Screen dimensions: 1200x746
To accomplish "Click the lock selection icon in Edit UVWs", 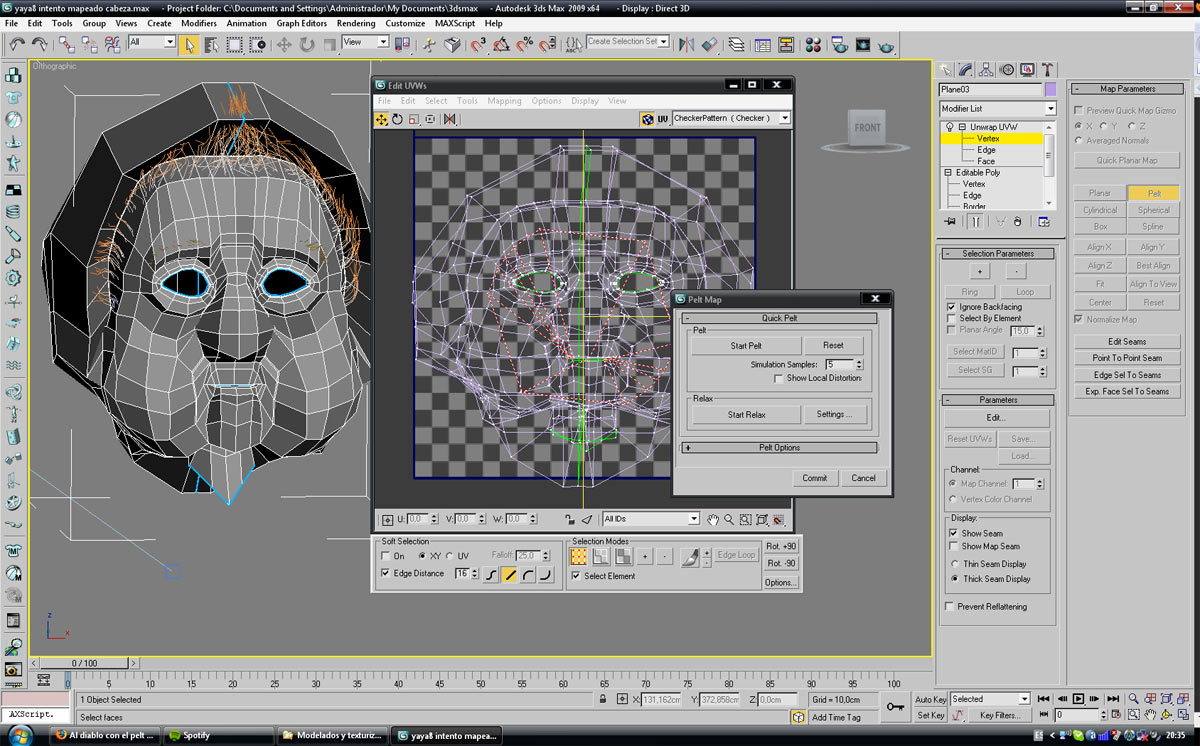I will click(x=569, y=520).
